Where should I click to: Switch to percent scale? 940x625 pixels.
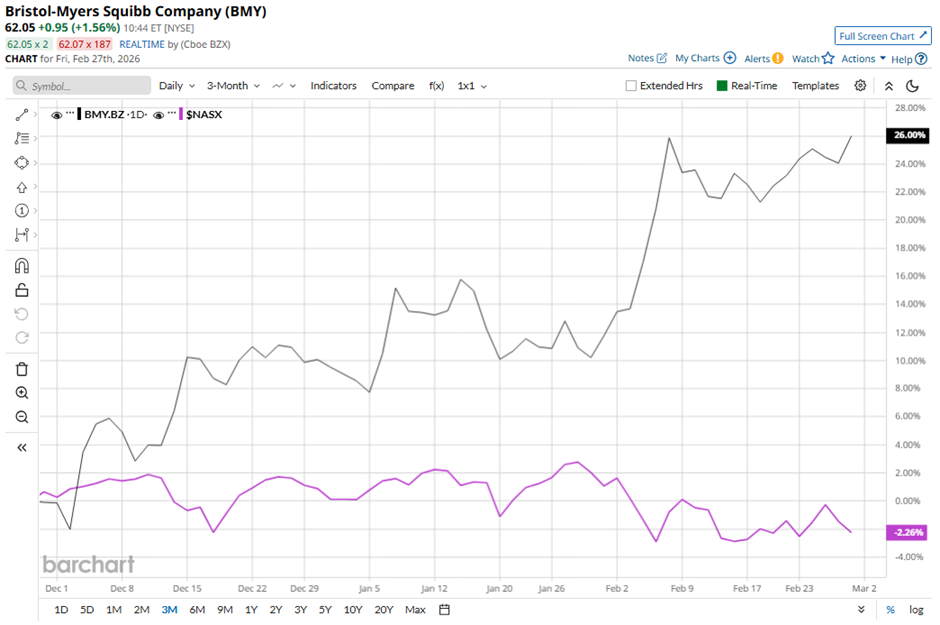point(890,610)
